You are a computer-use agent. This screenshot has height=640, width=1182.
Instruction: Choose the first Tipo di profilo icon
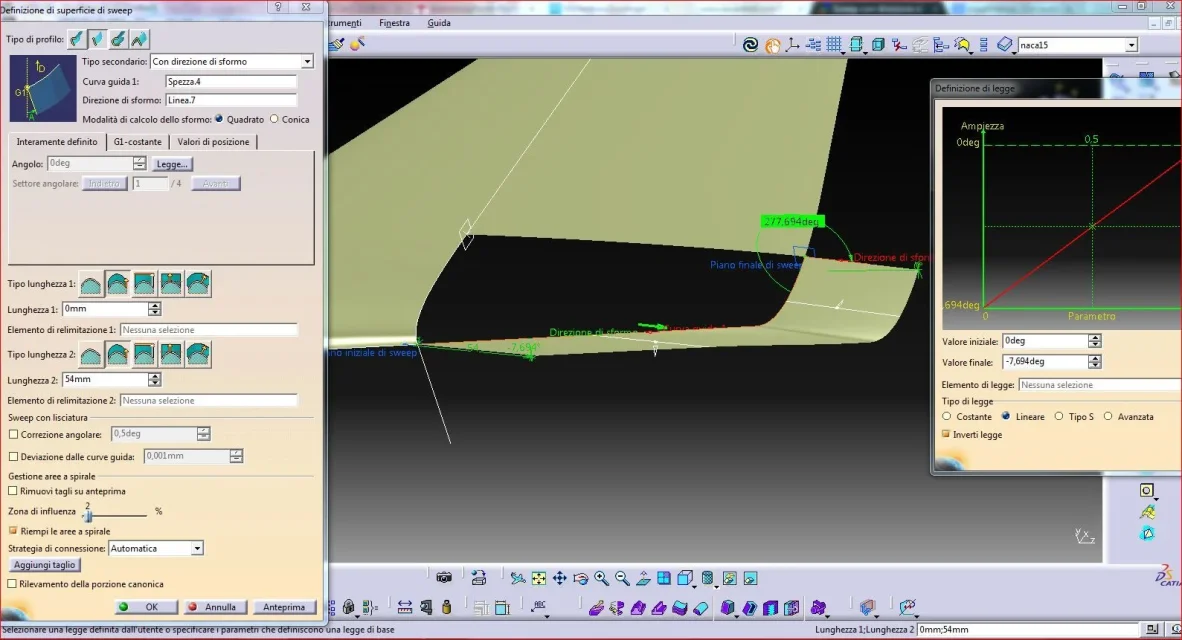click(77, 39)
